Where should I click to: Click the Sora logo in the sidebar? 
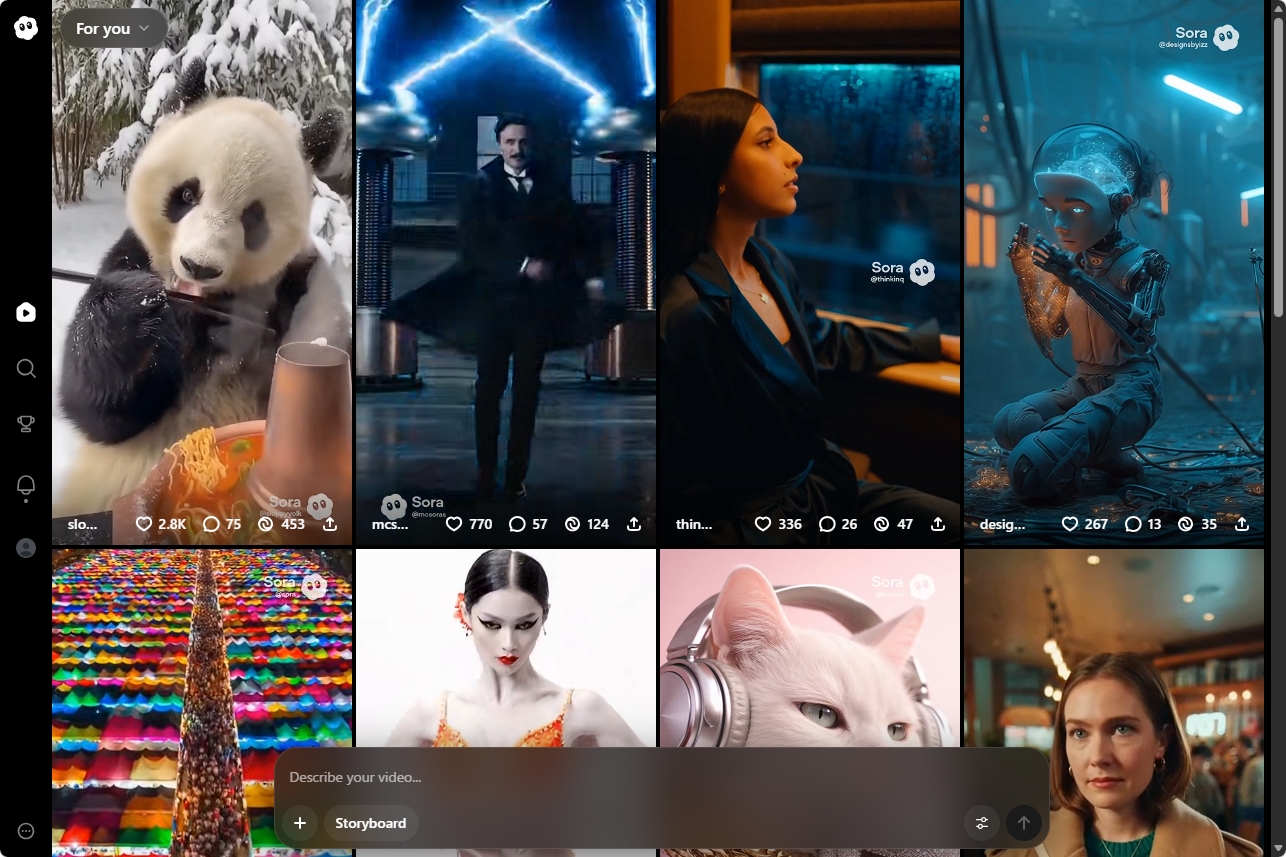point(26,28)
